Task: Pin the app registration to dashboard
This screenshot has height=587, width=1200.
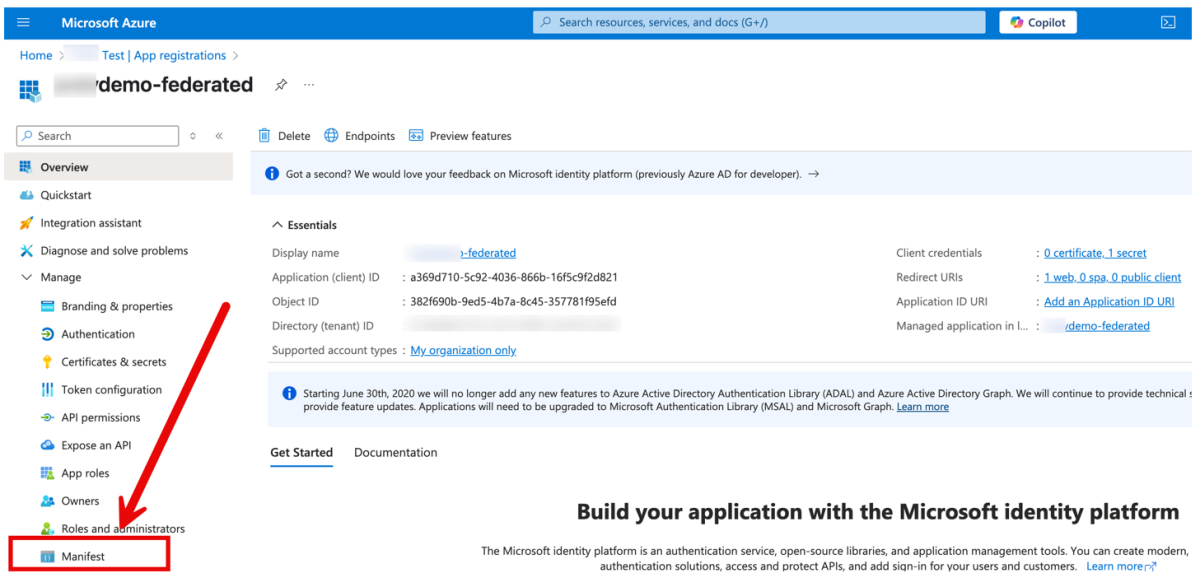Action: (x=281, y=85)
